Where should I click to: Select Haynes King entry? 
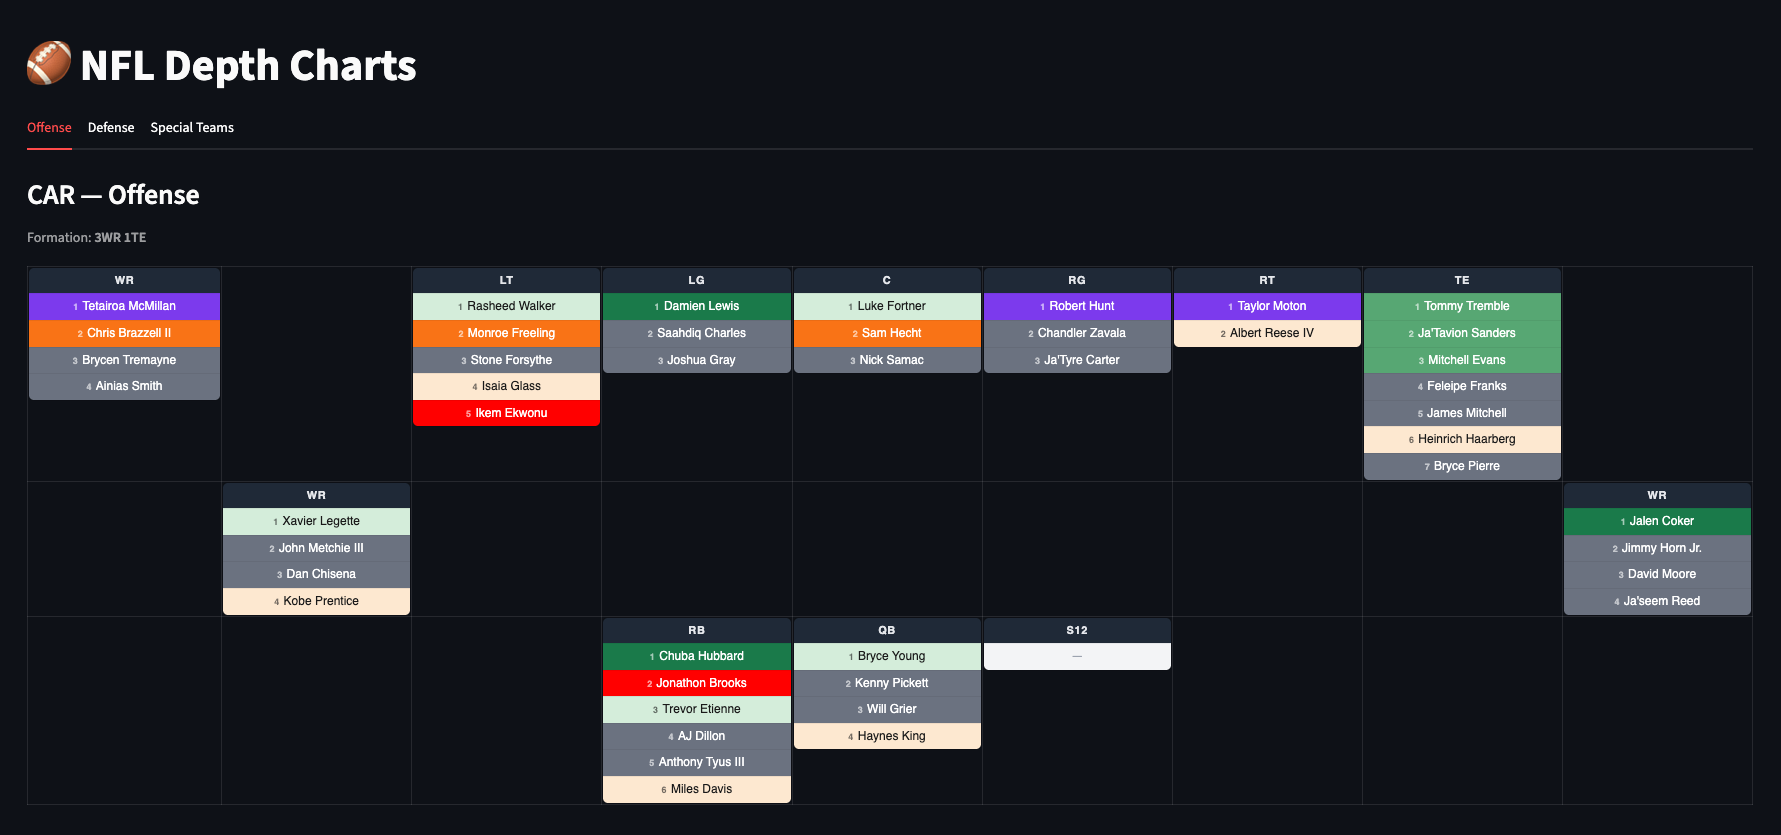coord(887,736)
